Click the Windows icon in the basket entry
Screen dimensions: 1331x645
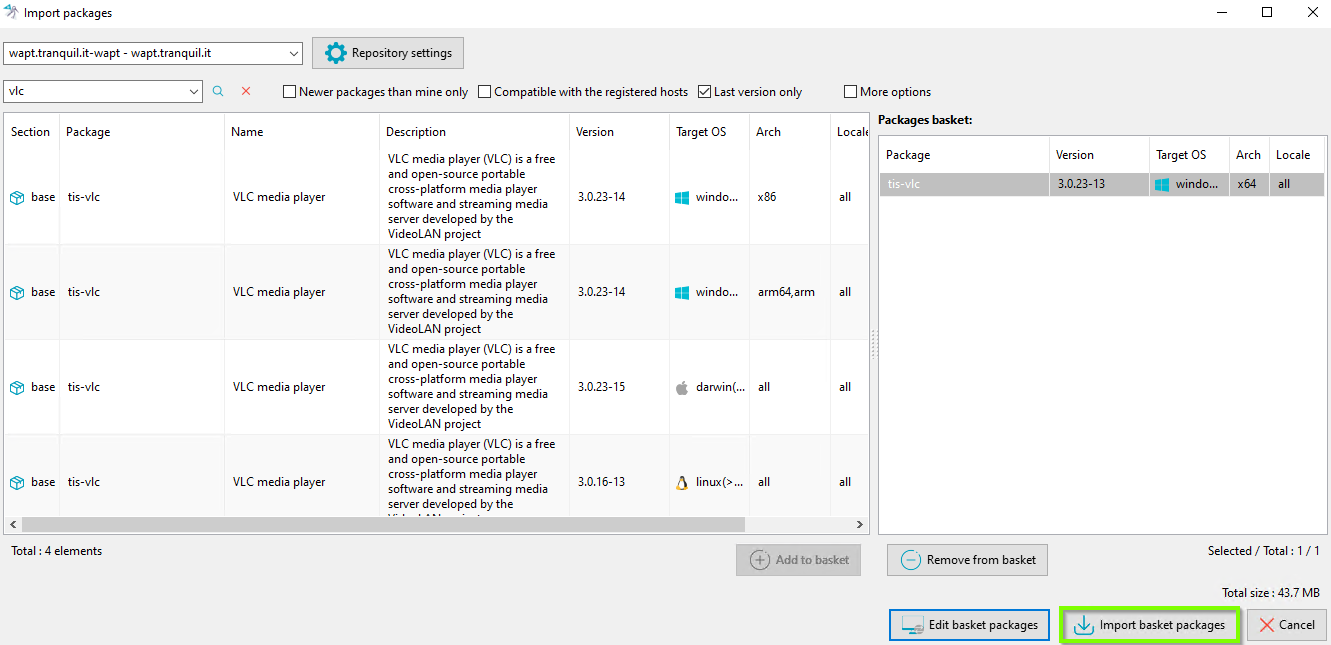click(x=1162, y=184)
